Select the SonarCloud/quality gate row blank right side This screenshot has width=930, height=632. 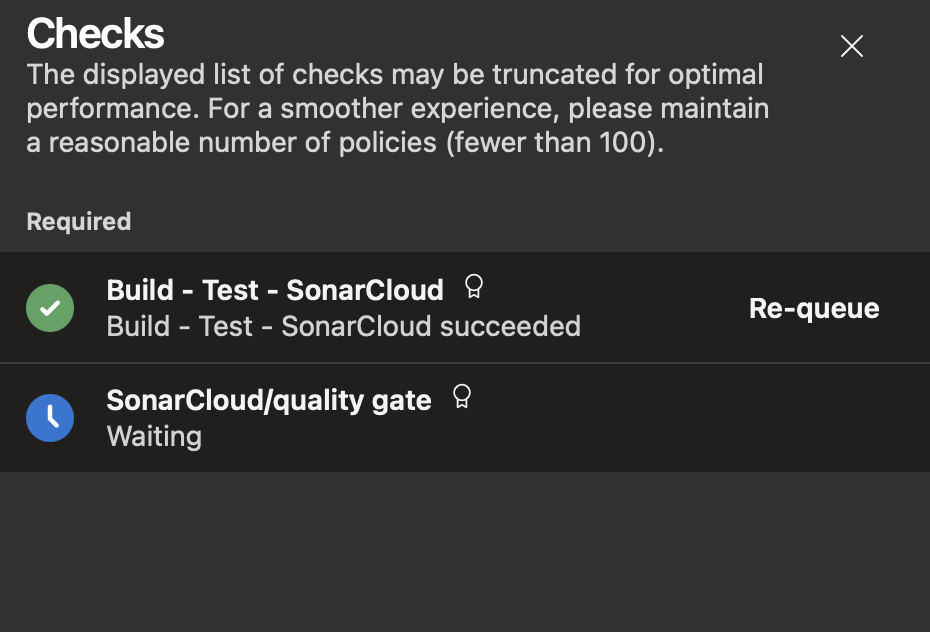[x=700, y=418]
